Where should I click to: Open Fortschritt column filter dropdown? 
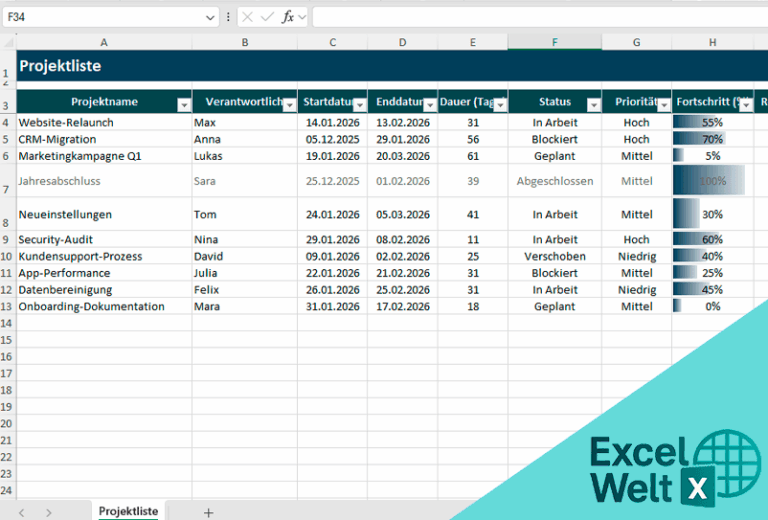coord(746,105)
